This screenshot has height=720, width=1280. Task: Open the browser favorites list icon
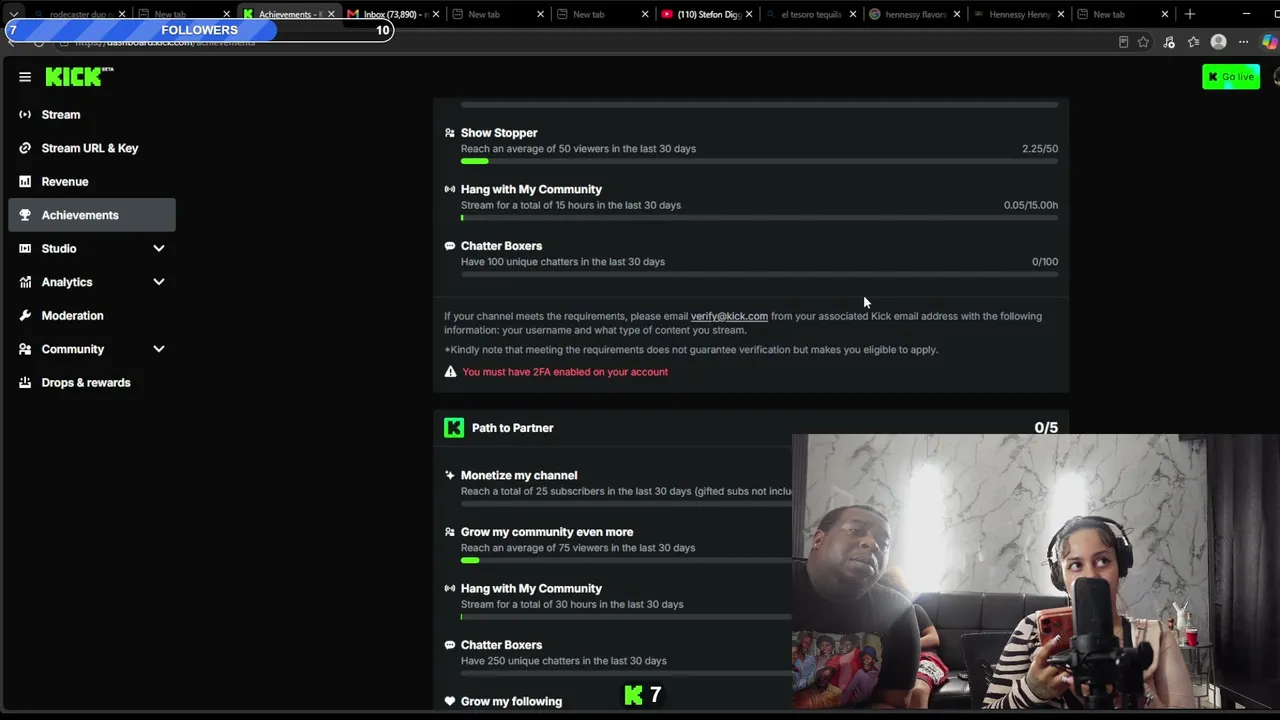[x=1194, y=42]
